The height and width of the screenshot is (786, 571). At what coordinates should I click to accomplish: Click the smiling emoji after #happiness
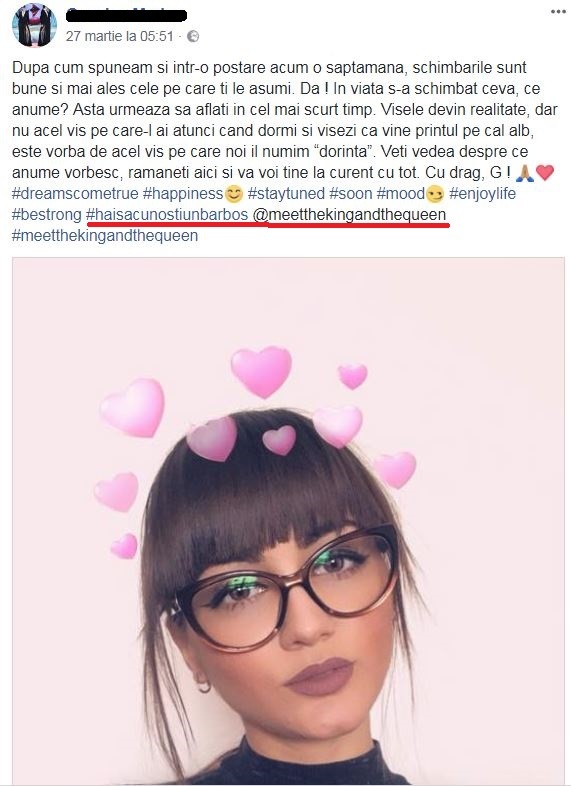[x=234, y=193]
